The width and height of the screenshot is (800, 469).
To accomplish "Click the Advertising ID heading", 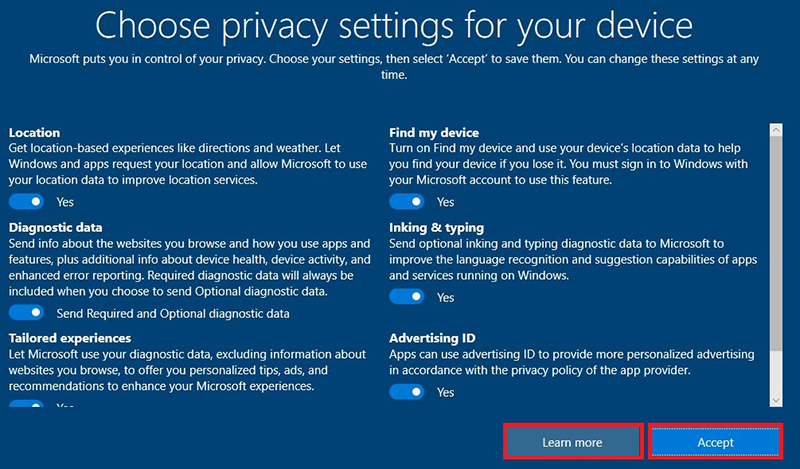I will pos(432,338).
